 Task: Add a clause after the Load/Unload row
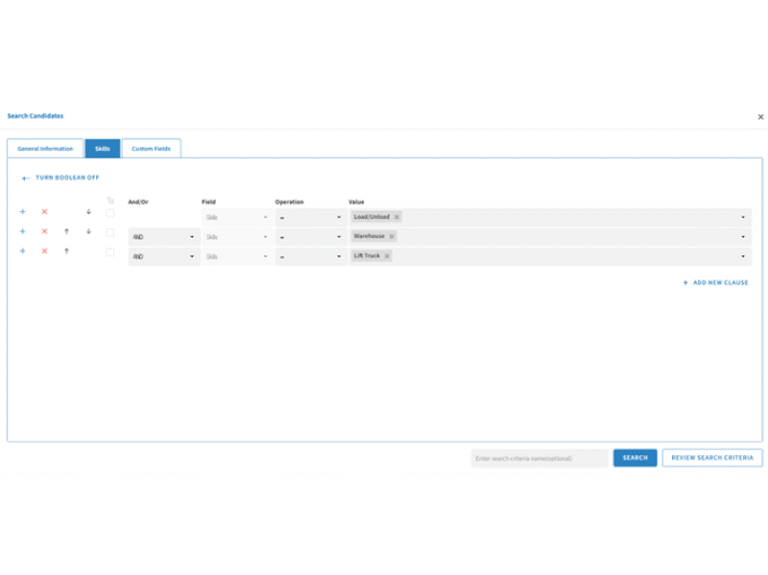pyautogui.click(x=23, y=212)
